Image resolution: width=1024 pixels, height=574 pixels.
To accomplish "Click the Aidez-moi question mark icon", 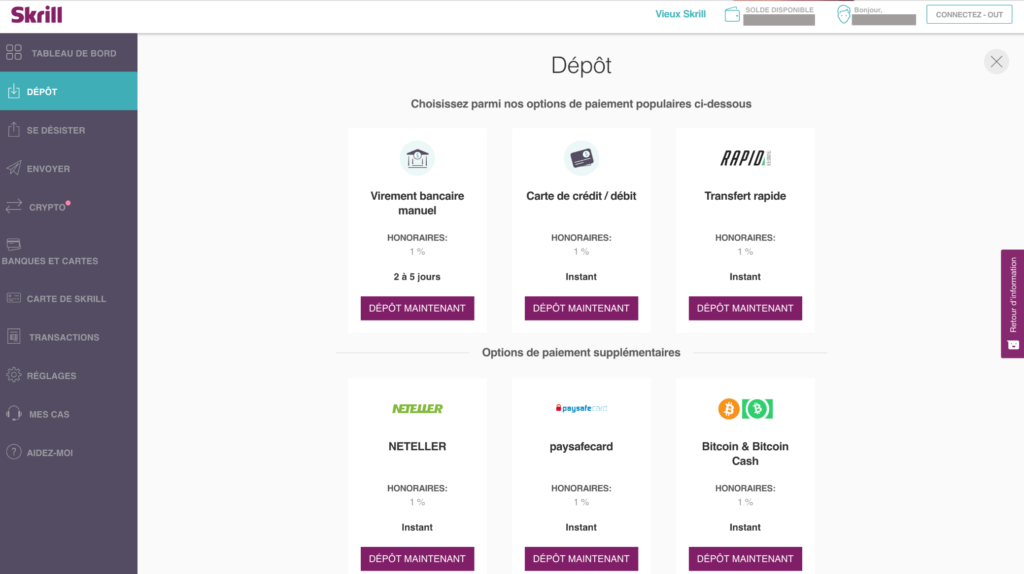I will 14,452.
